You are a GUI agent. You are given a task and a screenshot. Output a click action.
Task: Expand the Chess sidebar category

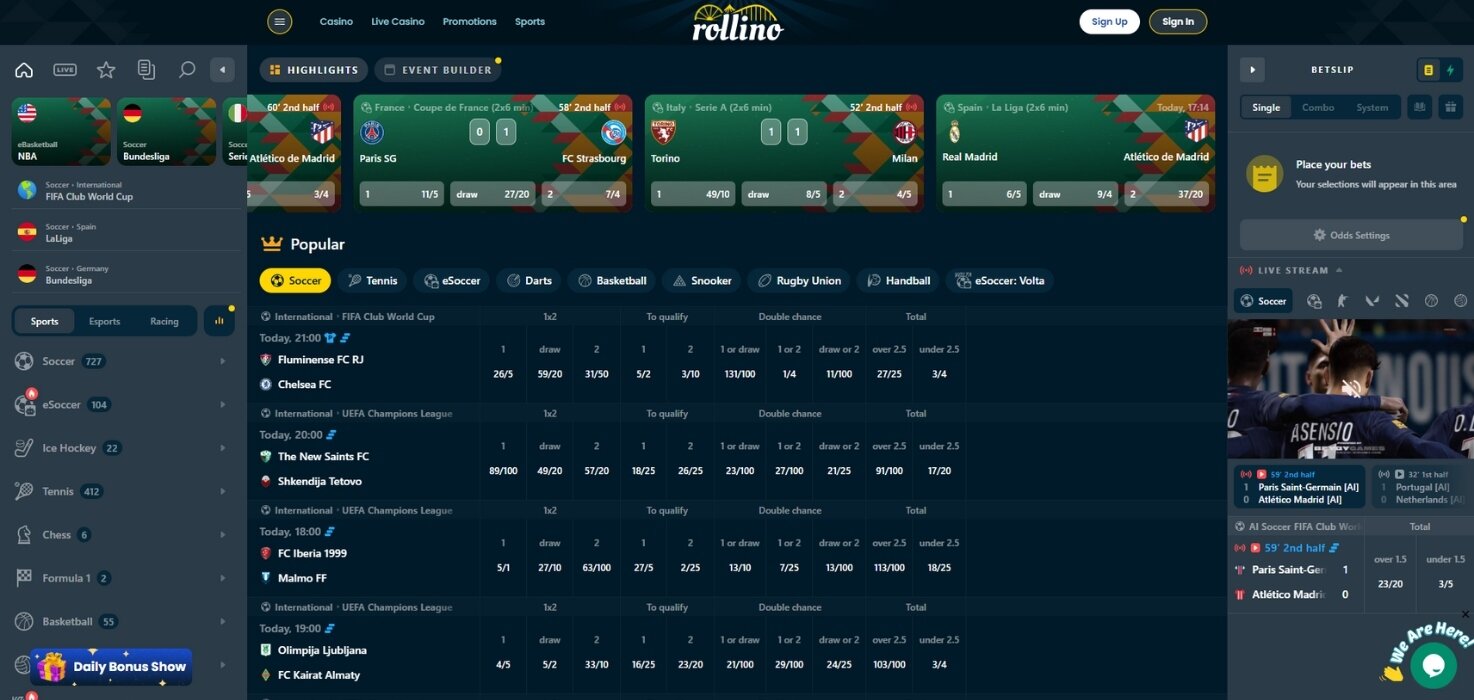(x=123, y=535)
